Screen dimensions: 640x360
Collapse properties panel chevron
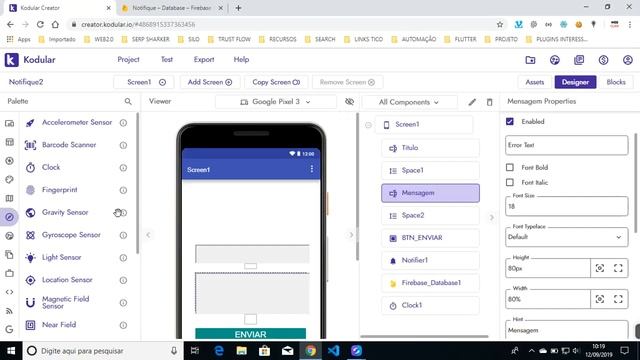(x=491, y=218)
